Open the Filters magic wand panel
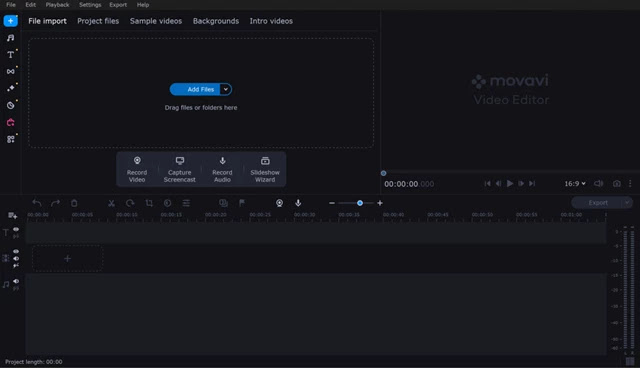This screenshot has width=640, height=368. tap(11, 88)
